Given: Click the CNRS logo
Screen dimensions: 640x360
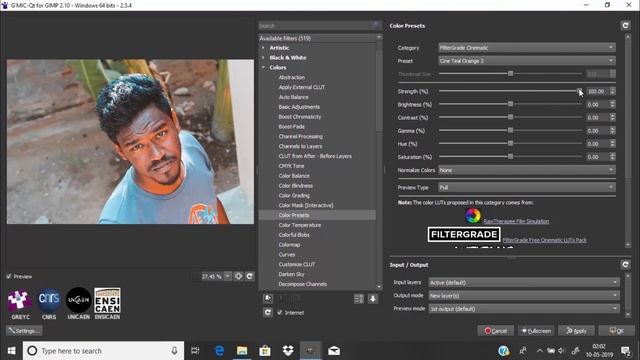Looking at the screenshot, I should click(x=49, y=300).
